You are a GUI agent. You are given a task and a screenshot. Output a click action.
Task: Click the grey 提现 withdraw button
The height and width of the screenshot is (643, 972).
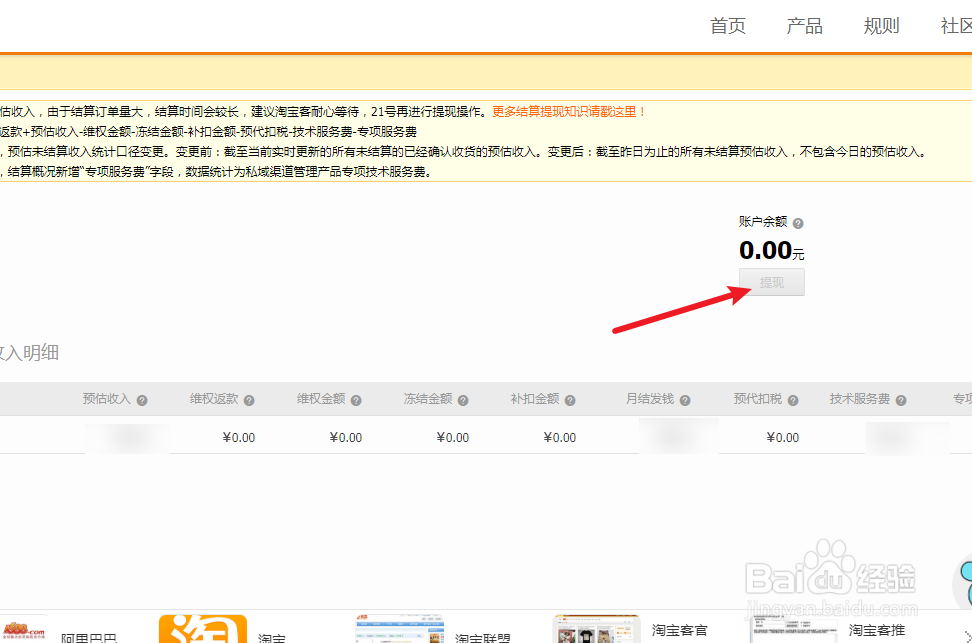click(x=771, y=282)
